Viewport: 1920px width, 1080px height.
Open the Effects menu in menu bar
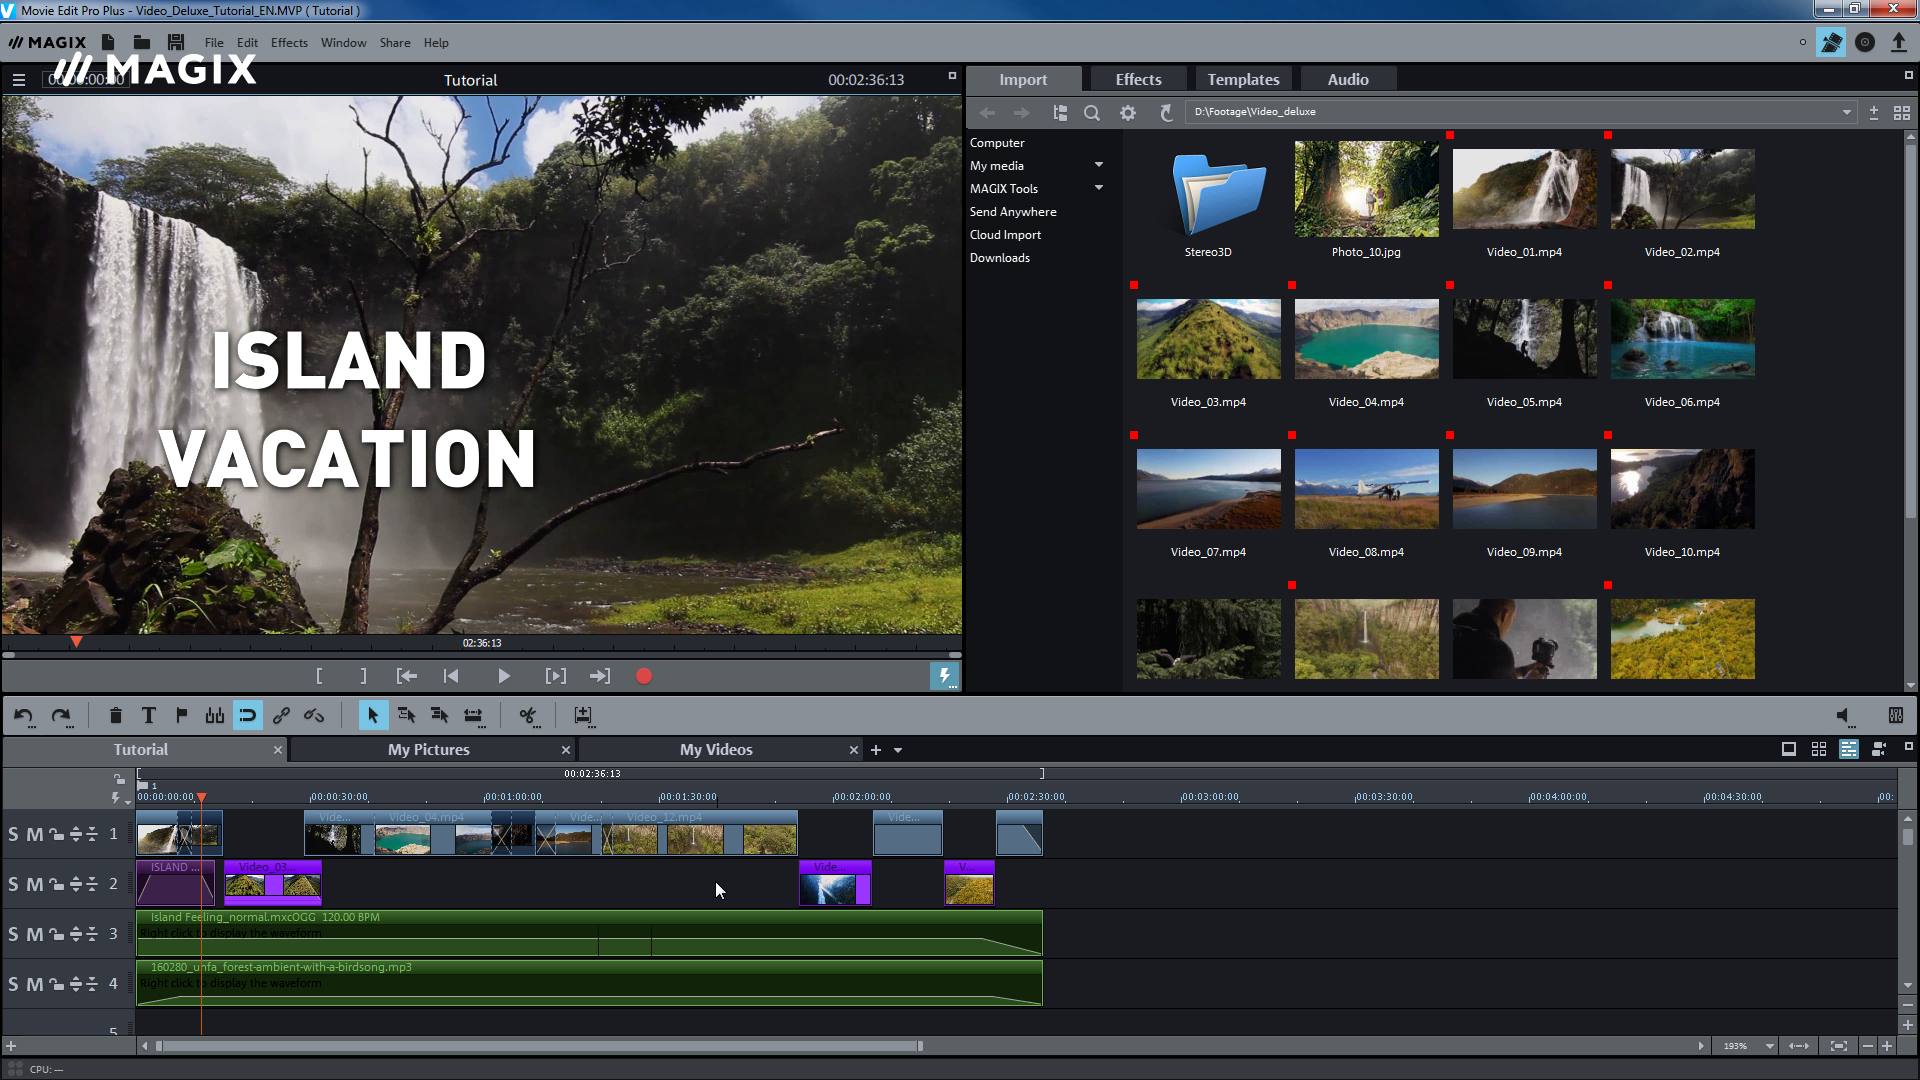[287, 42]
